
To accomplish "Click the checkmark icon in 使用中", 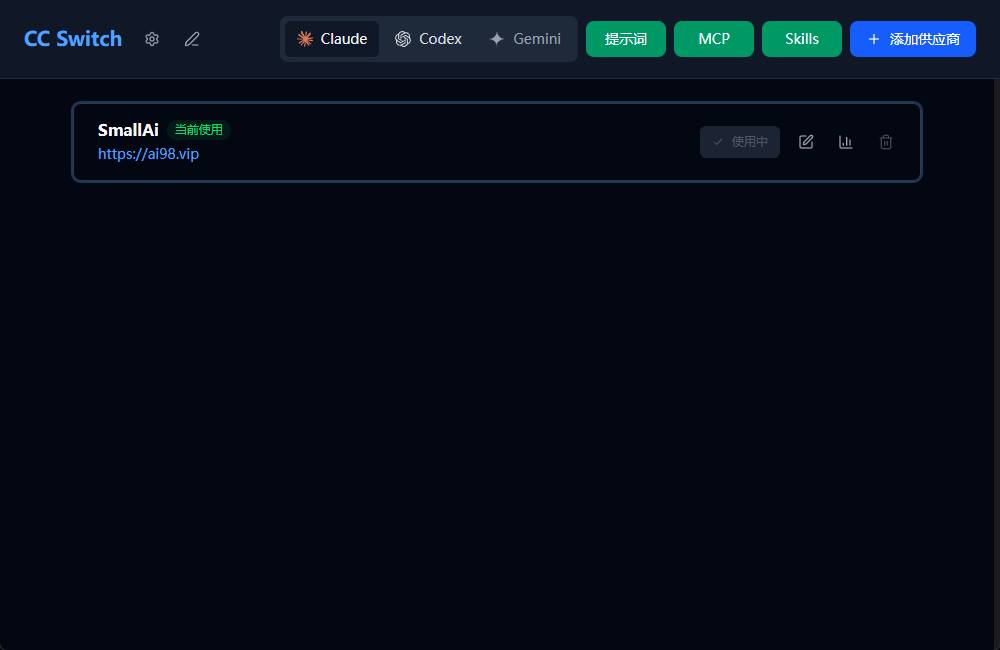I will tap(718, 142).
